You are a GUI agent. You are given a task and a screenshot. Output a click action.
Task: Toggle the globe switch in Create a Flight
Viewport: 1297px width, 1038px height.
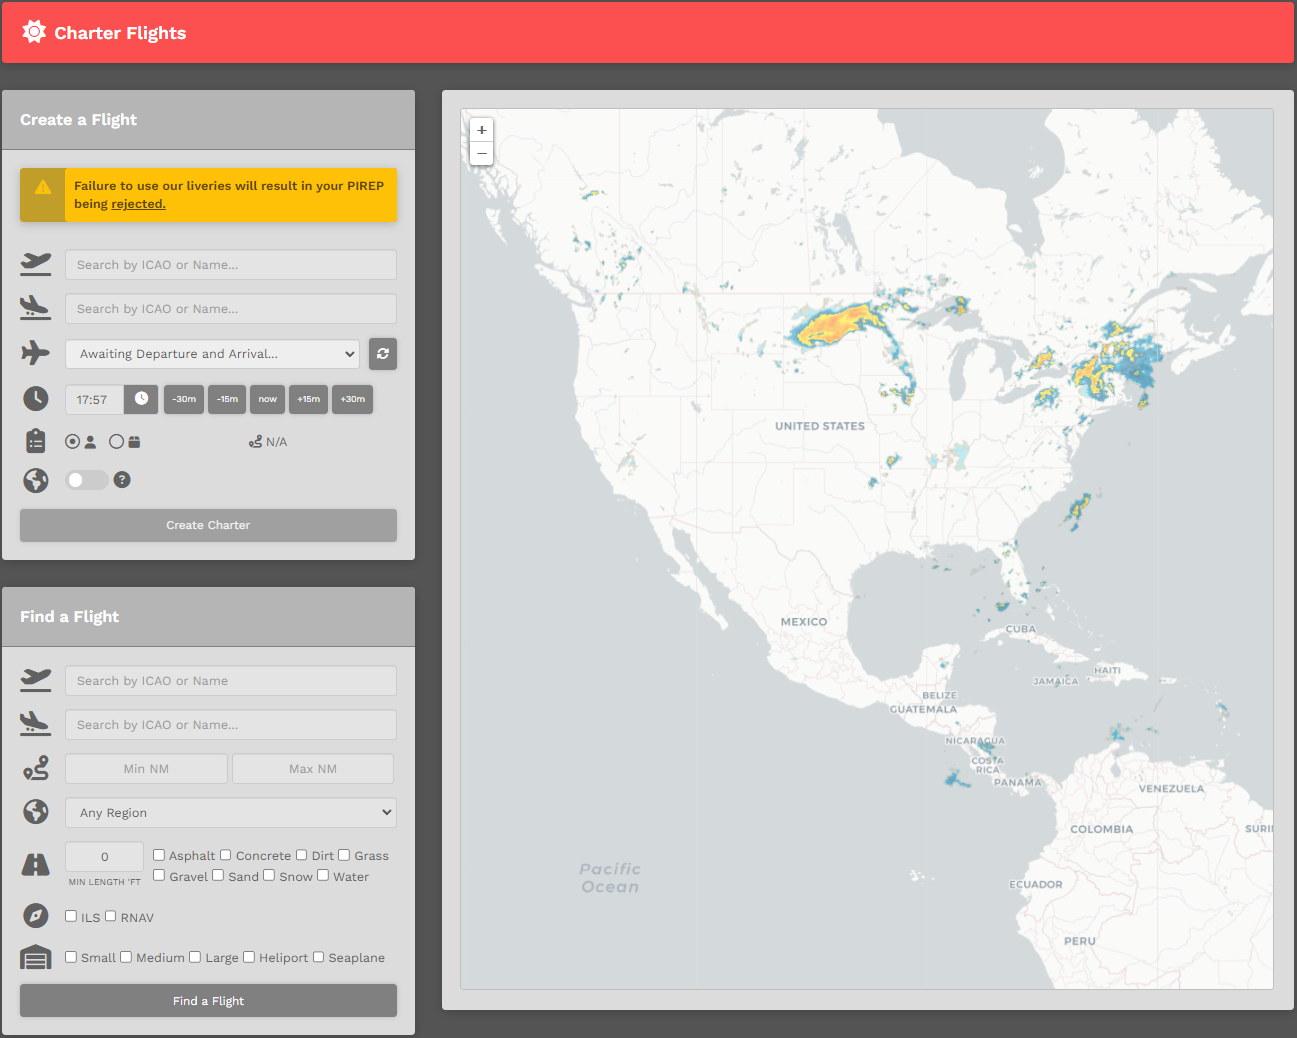point(87,480)
